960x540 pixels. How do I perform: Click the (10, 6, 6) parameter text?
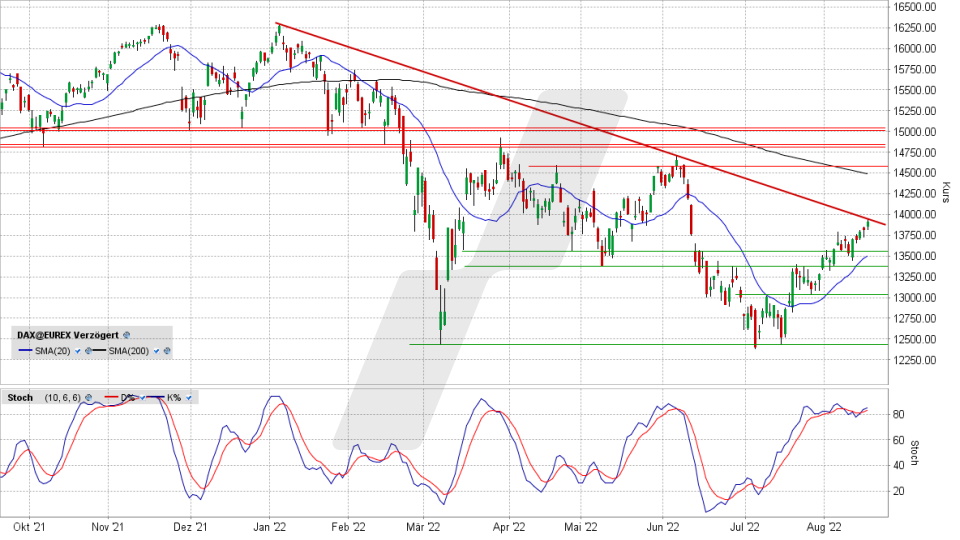pyautogui.click(x=60, y=398)
